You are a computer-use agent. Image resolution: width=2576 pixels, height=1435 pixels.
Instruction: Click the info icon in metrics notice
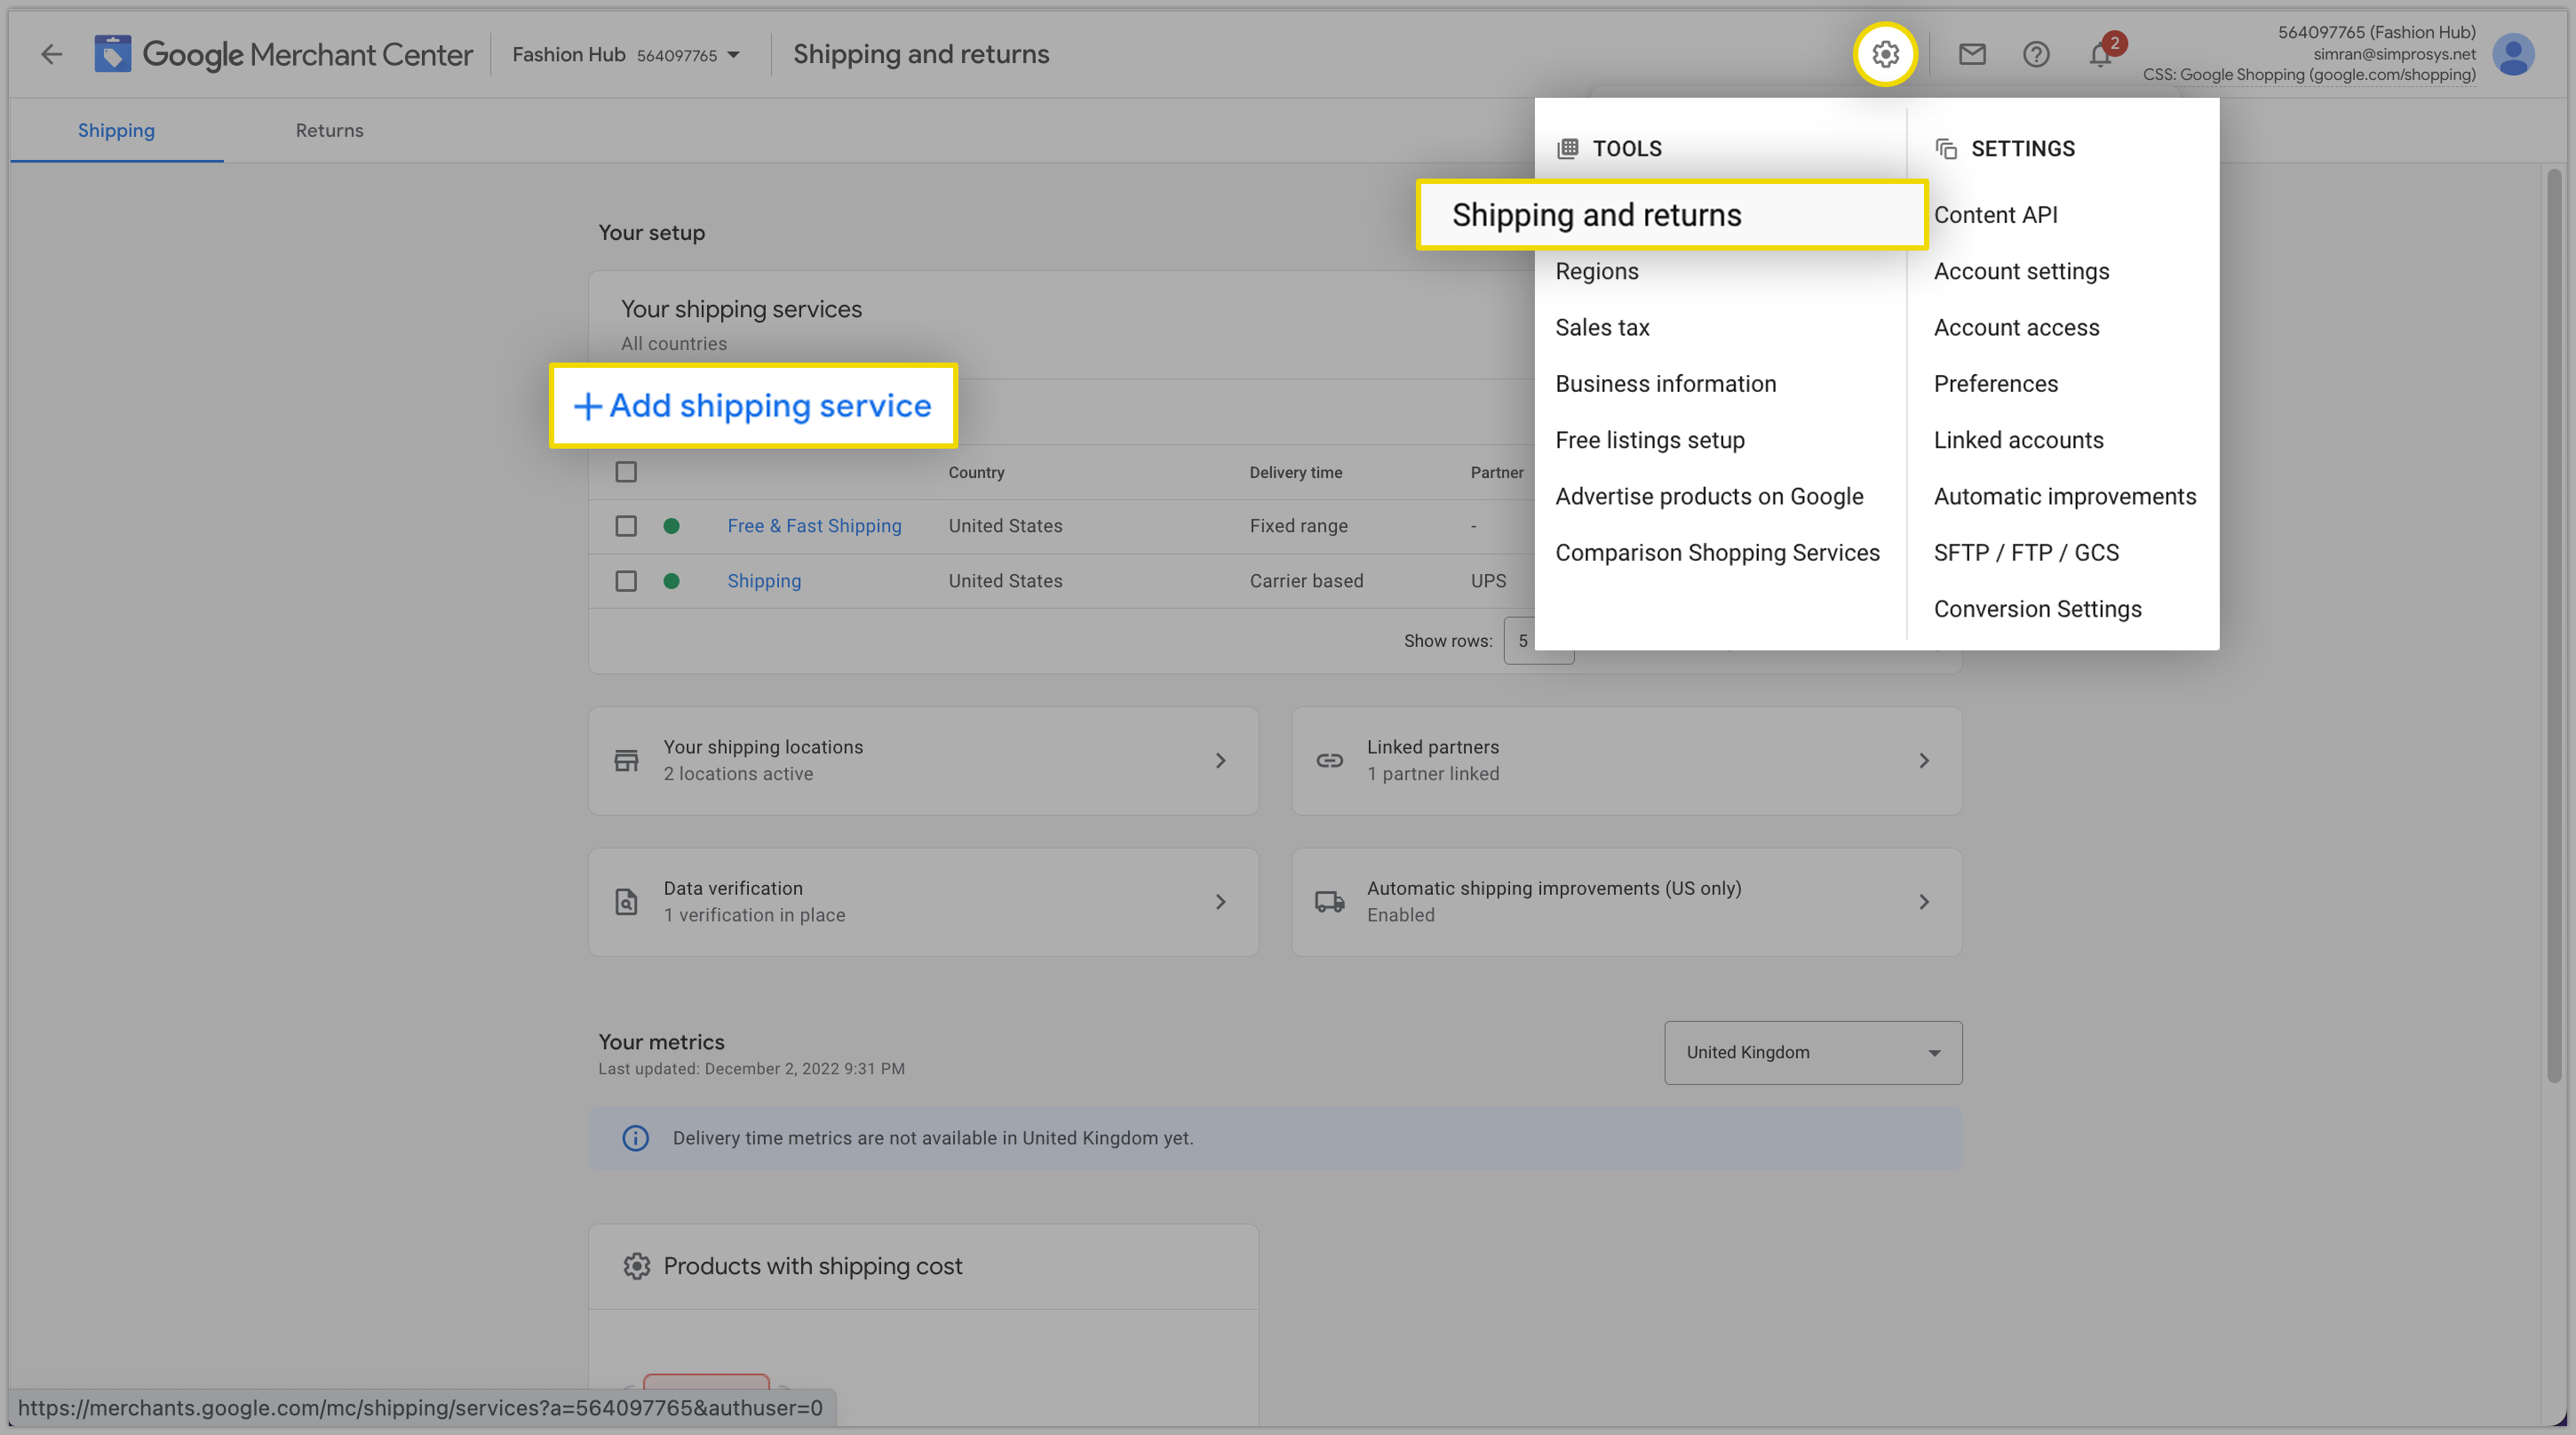pyautogui.click(x=635, y=1137)
